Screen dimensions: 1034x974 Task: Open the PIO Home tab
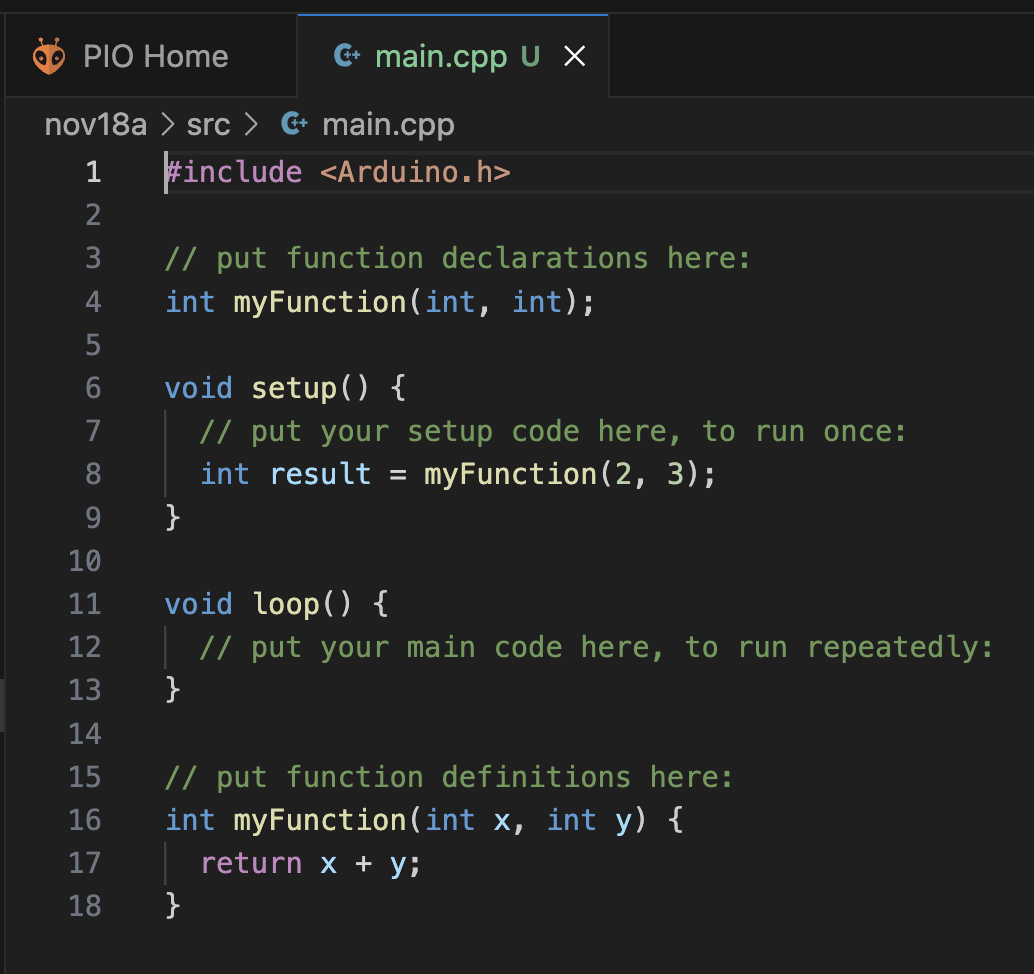(x=151, y=56)
